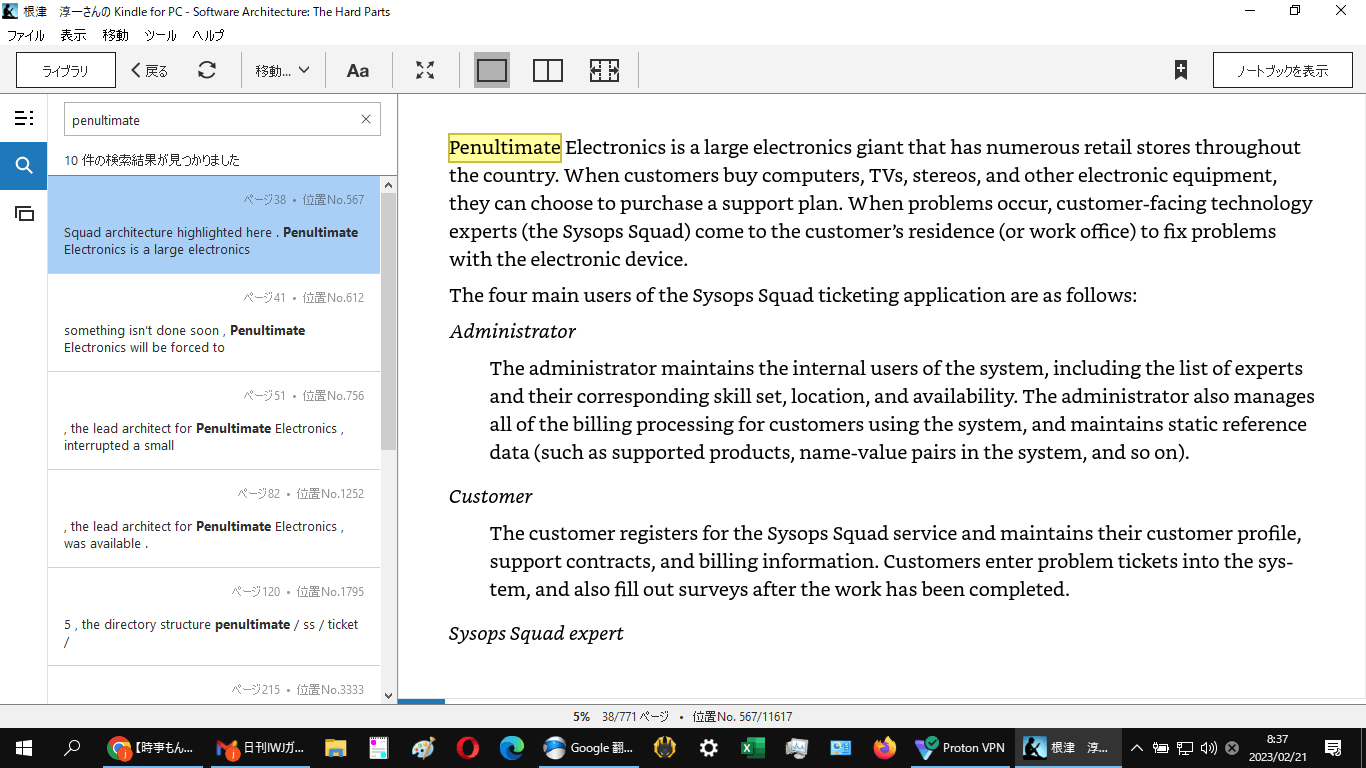Viewport: 1366px width, 768px height.
Task: Open Settings gear from taskbar
Action: (x=709, y=747)
